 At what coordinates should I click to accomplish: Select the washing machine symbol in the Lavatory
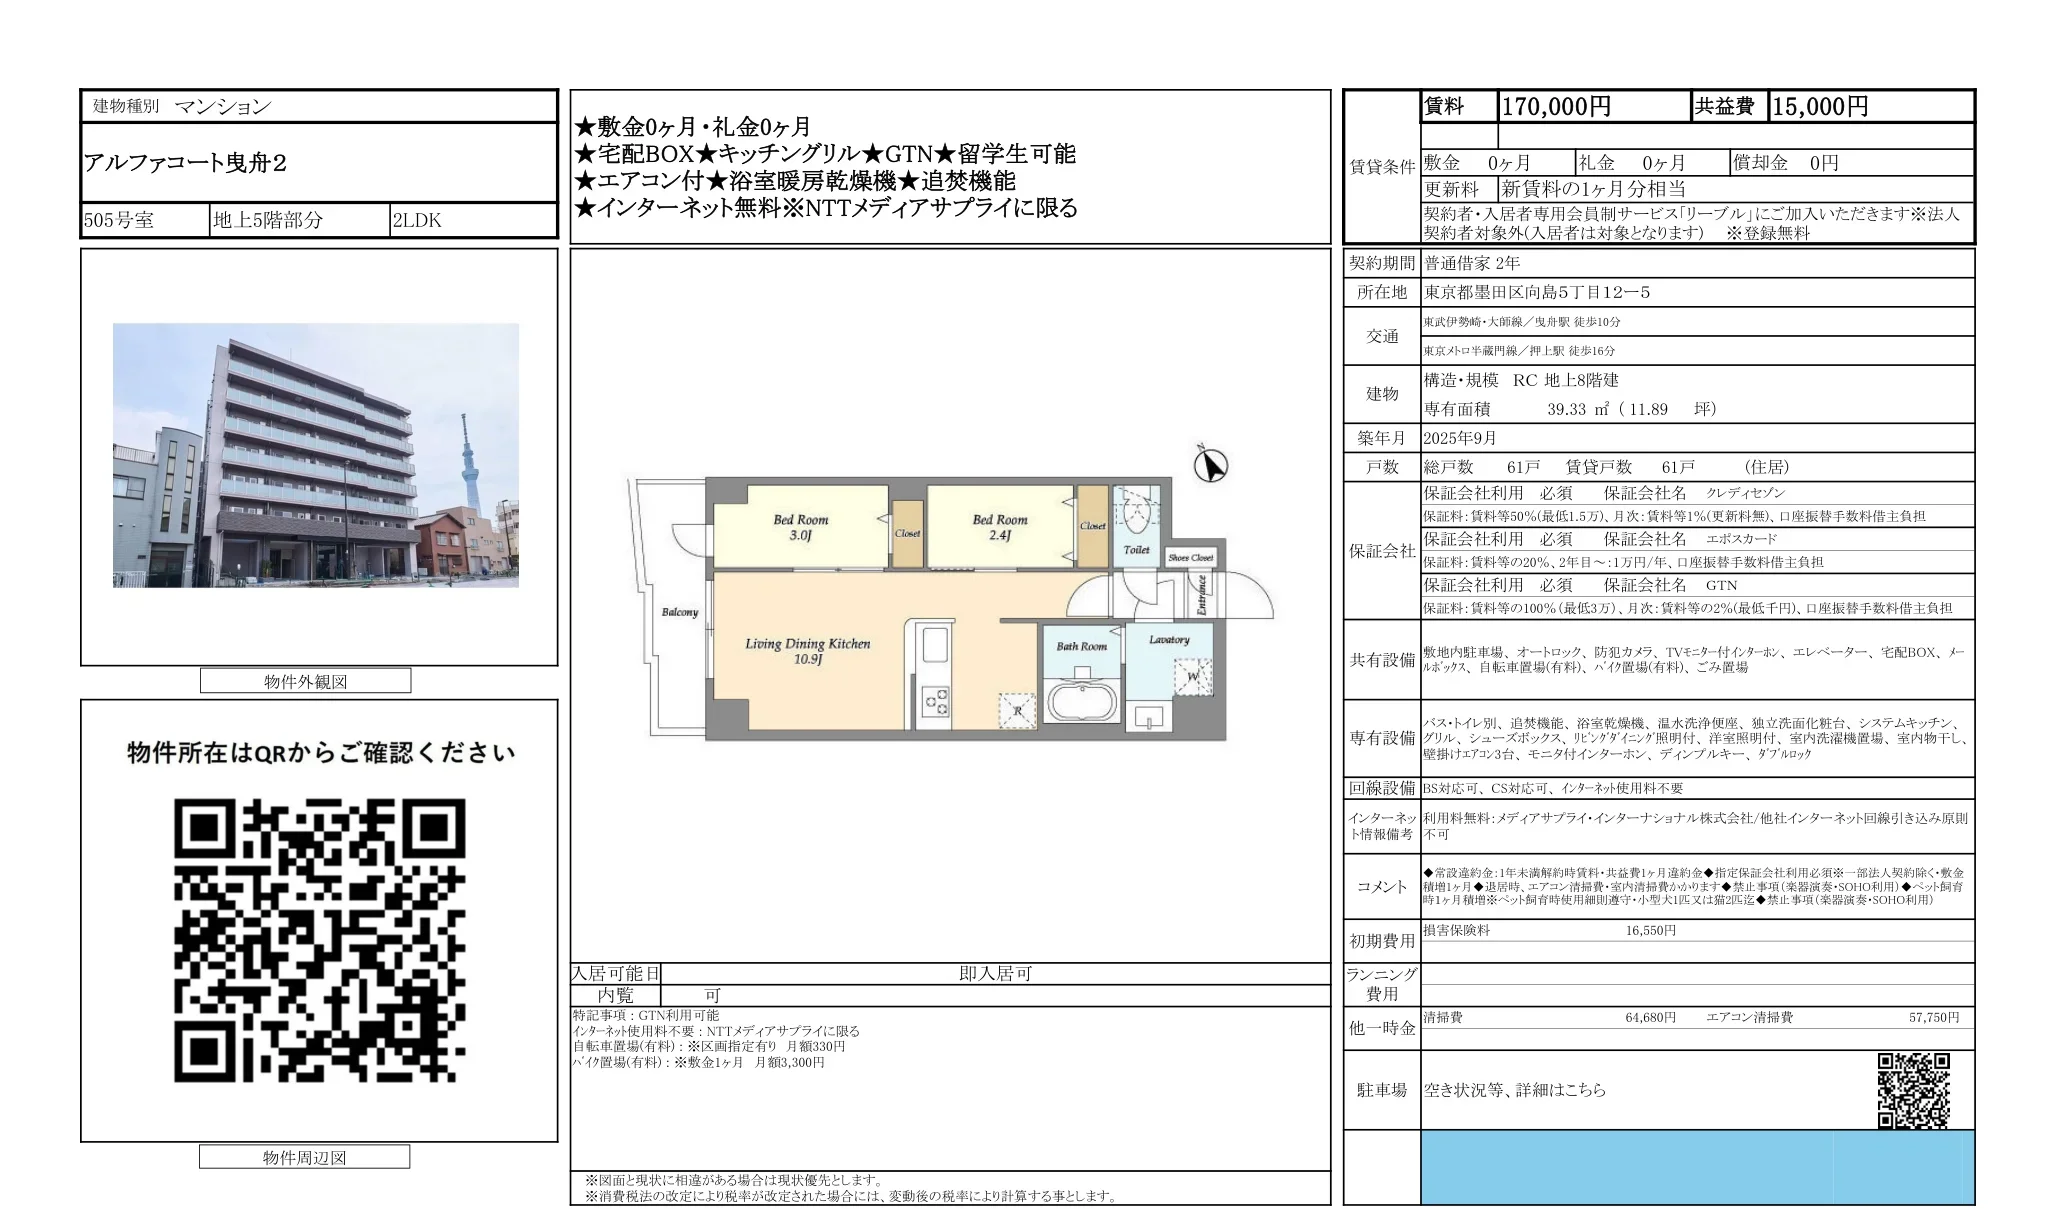[1193, 677]
